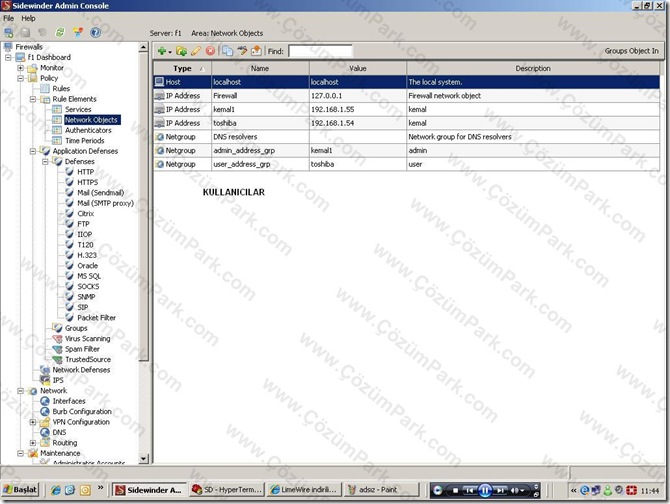Select the Time Periods tree item
670x504 pixels.
point(85,141)
